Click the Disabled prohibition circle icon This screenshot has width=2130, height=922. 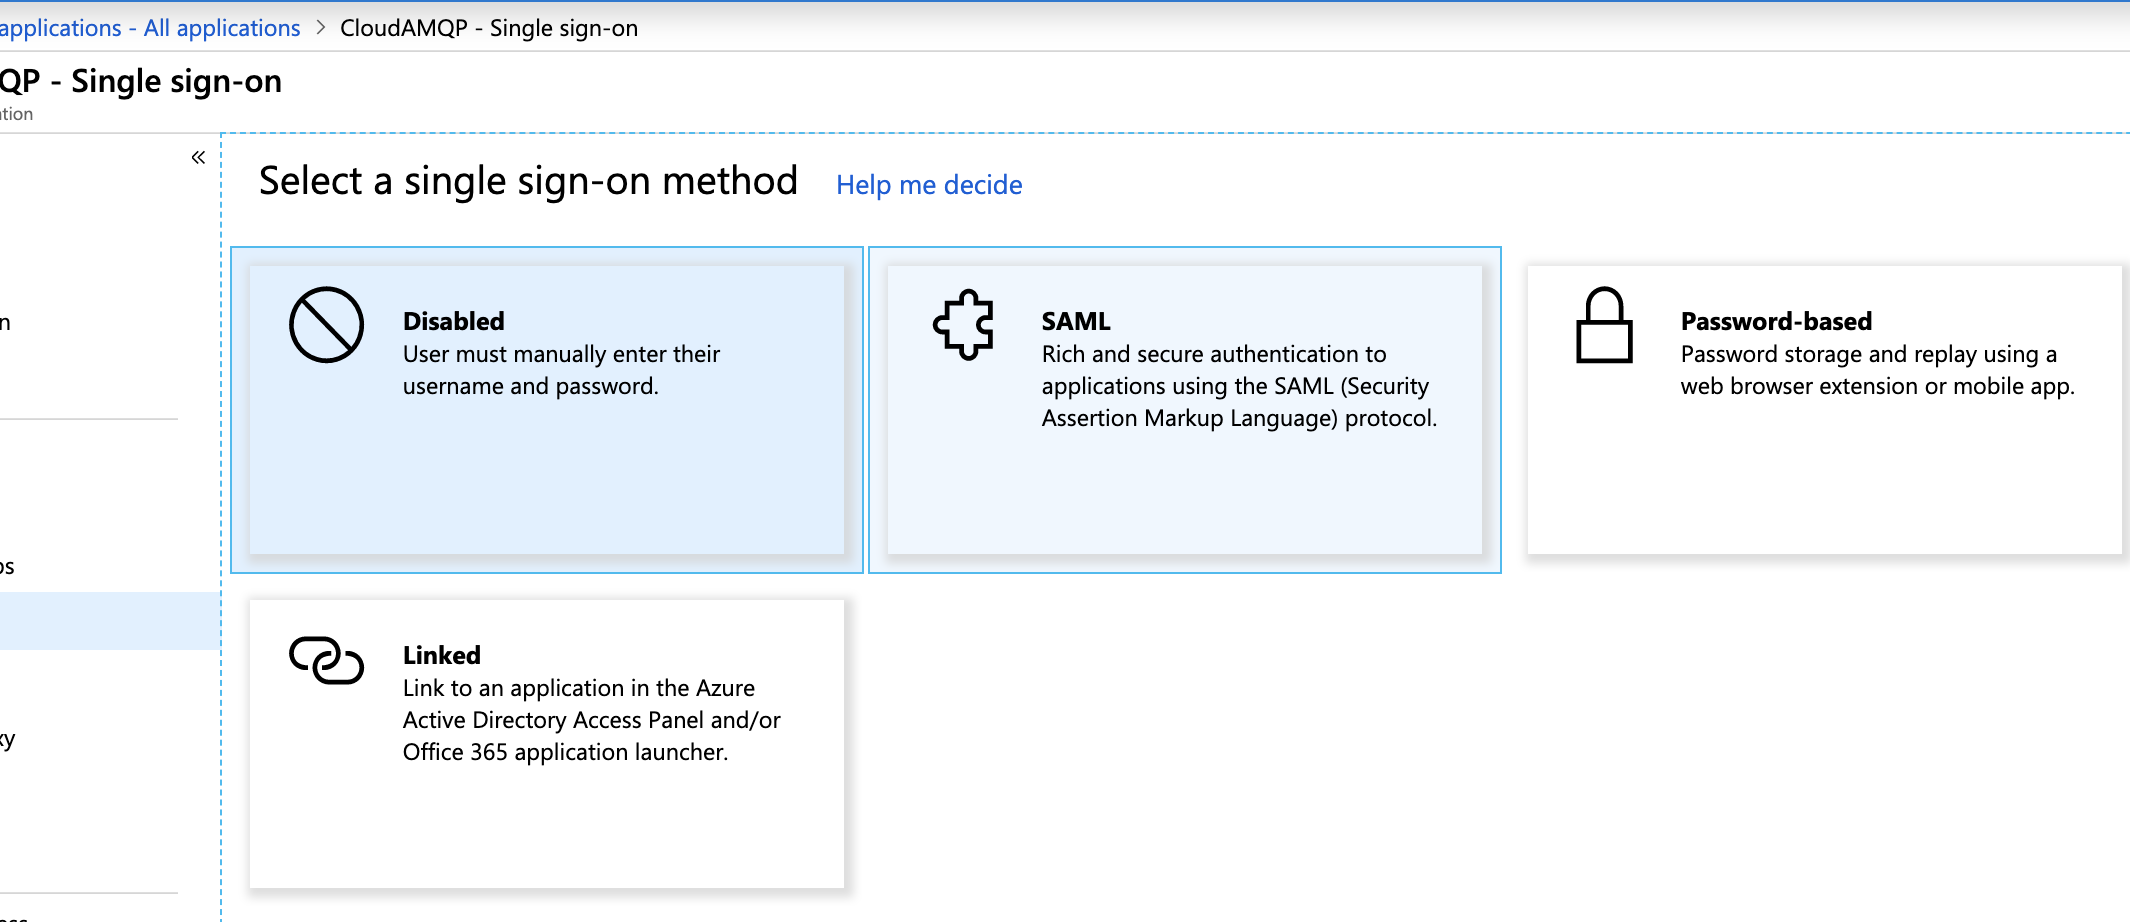point(326,325)
